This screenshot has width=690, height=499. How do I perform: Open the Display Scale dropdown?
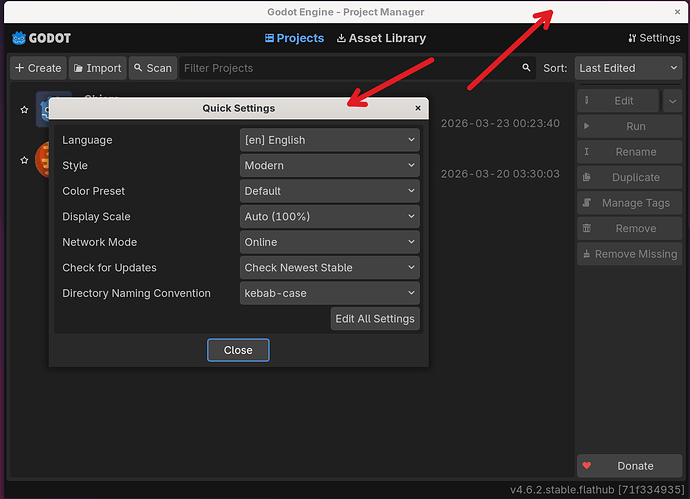click(x=330, y=216)
